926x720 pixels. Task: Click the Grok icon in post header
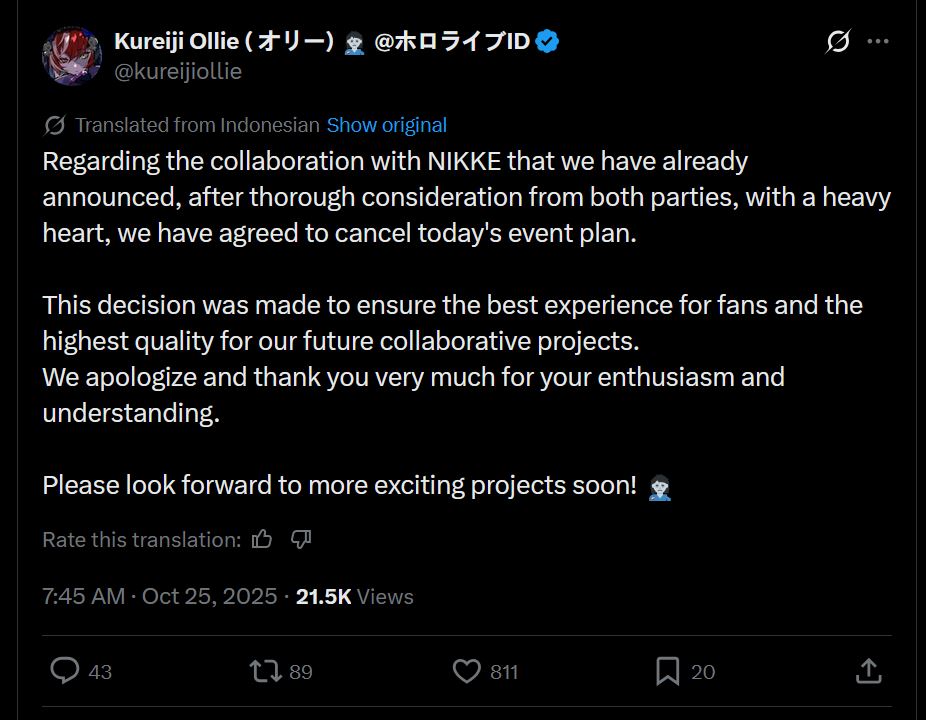tap(838, 42)
